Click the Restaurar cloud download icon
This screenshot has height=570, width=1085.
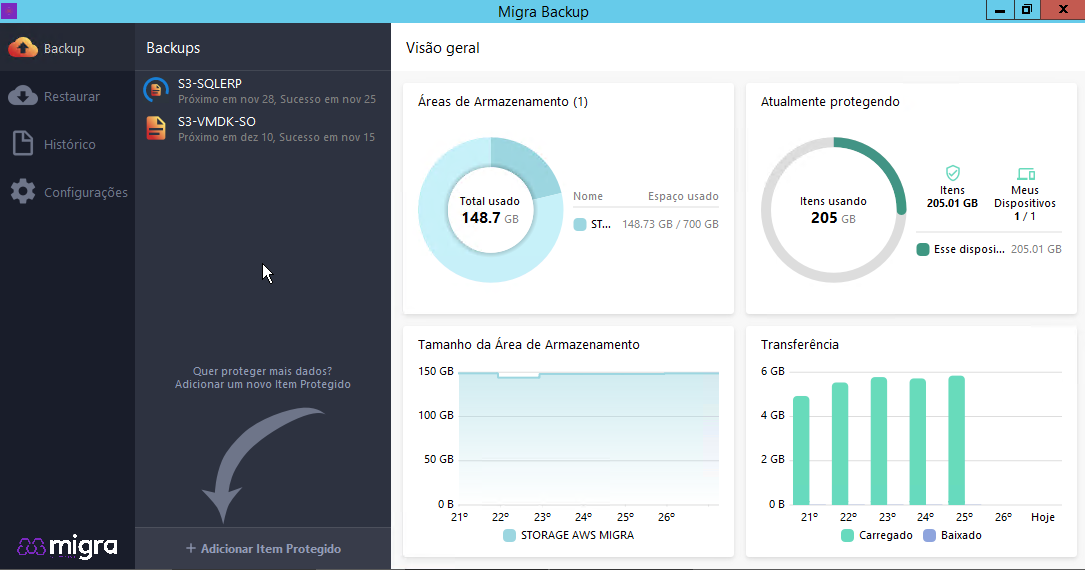(x=22, y=96)
